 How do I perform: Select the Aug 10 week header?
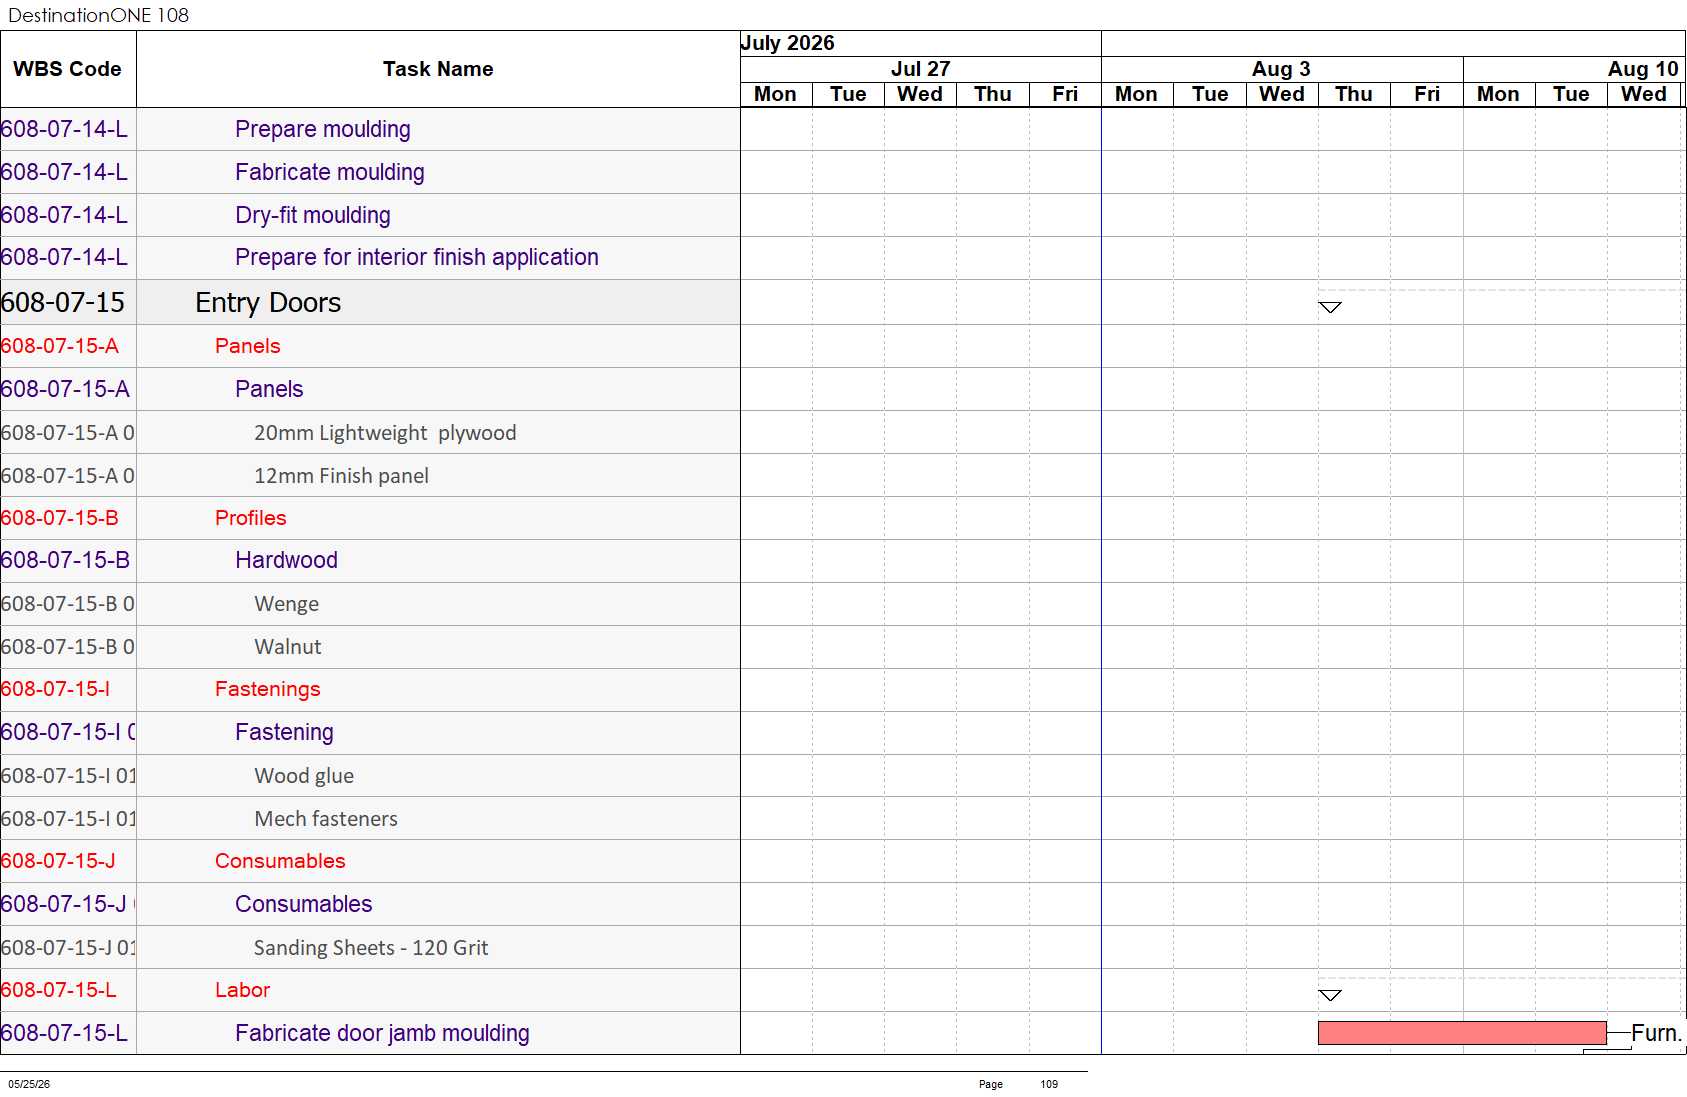click(1643, 69)
